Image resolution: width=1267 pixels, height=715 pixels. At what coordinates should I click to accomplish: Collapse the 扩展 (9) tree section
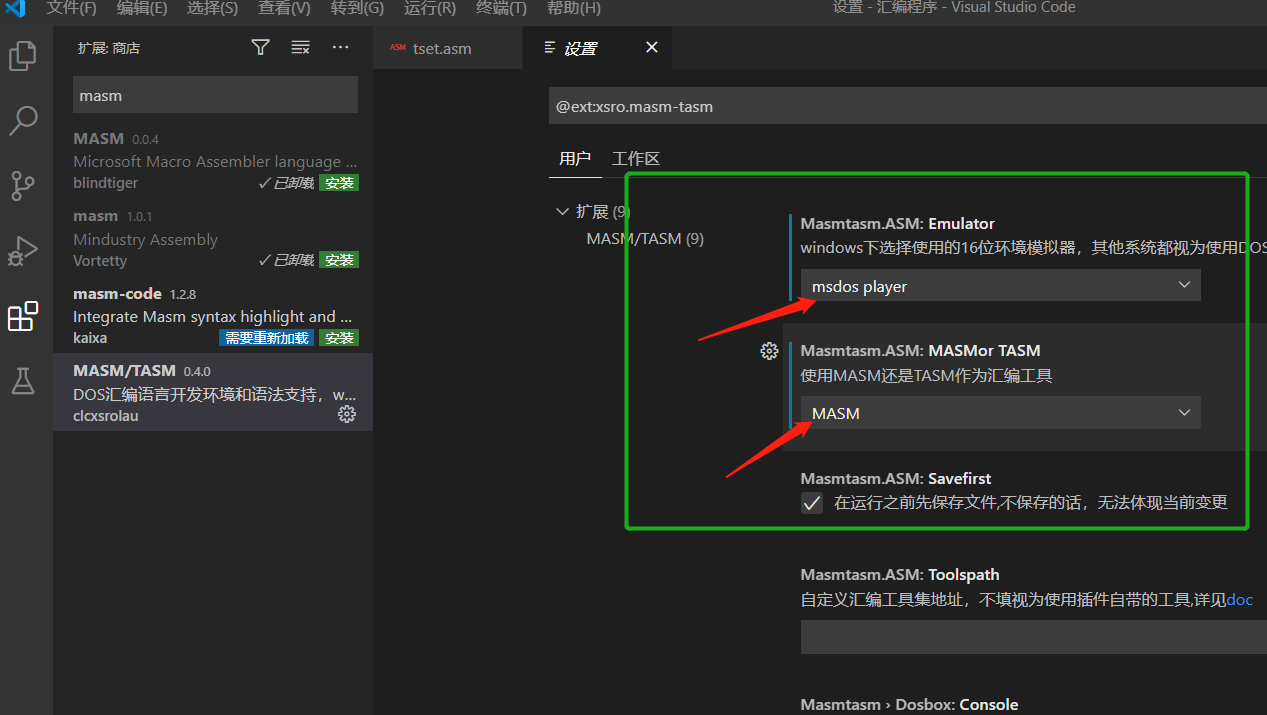tap(562, 211)
